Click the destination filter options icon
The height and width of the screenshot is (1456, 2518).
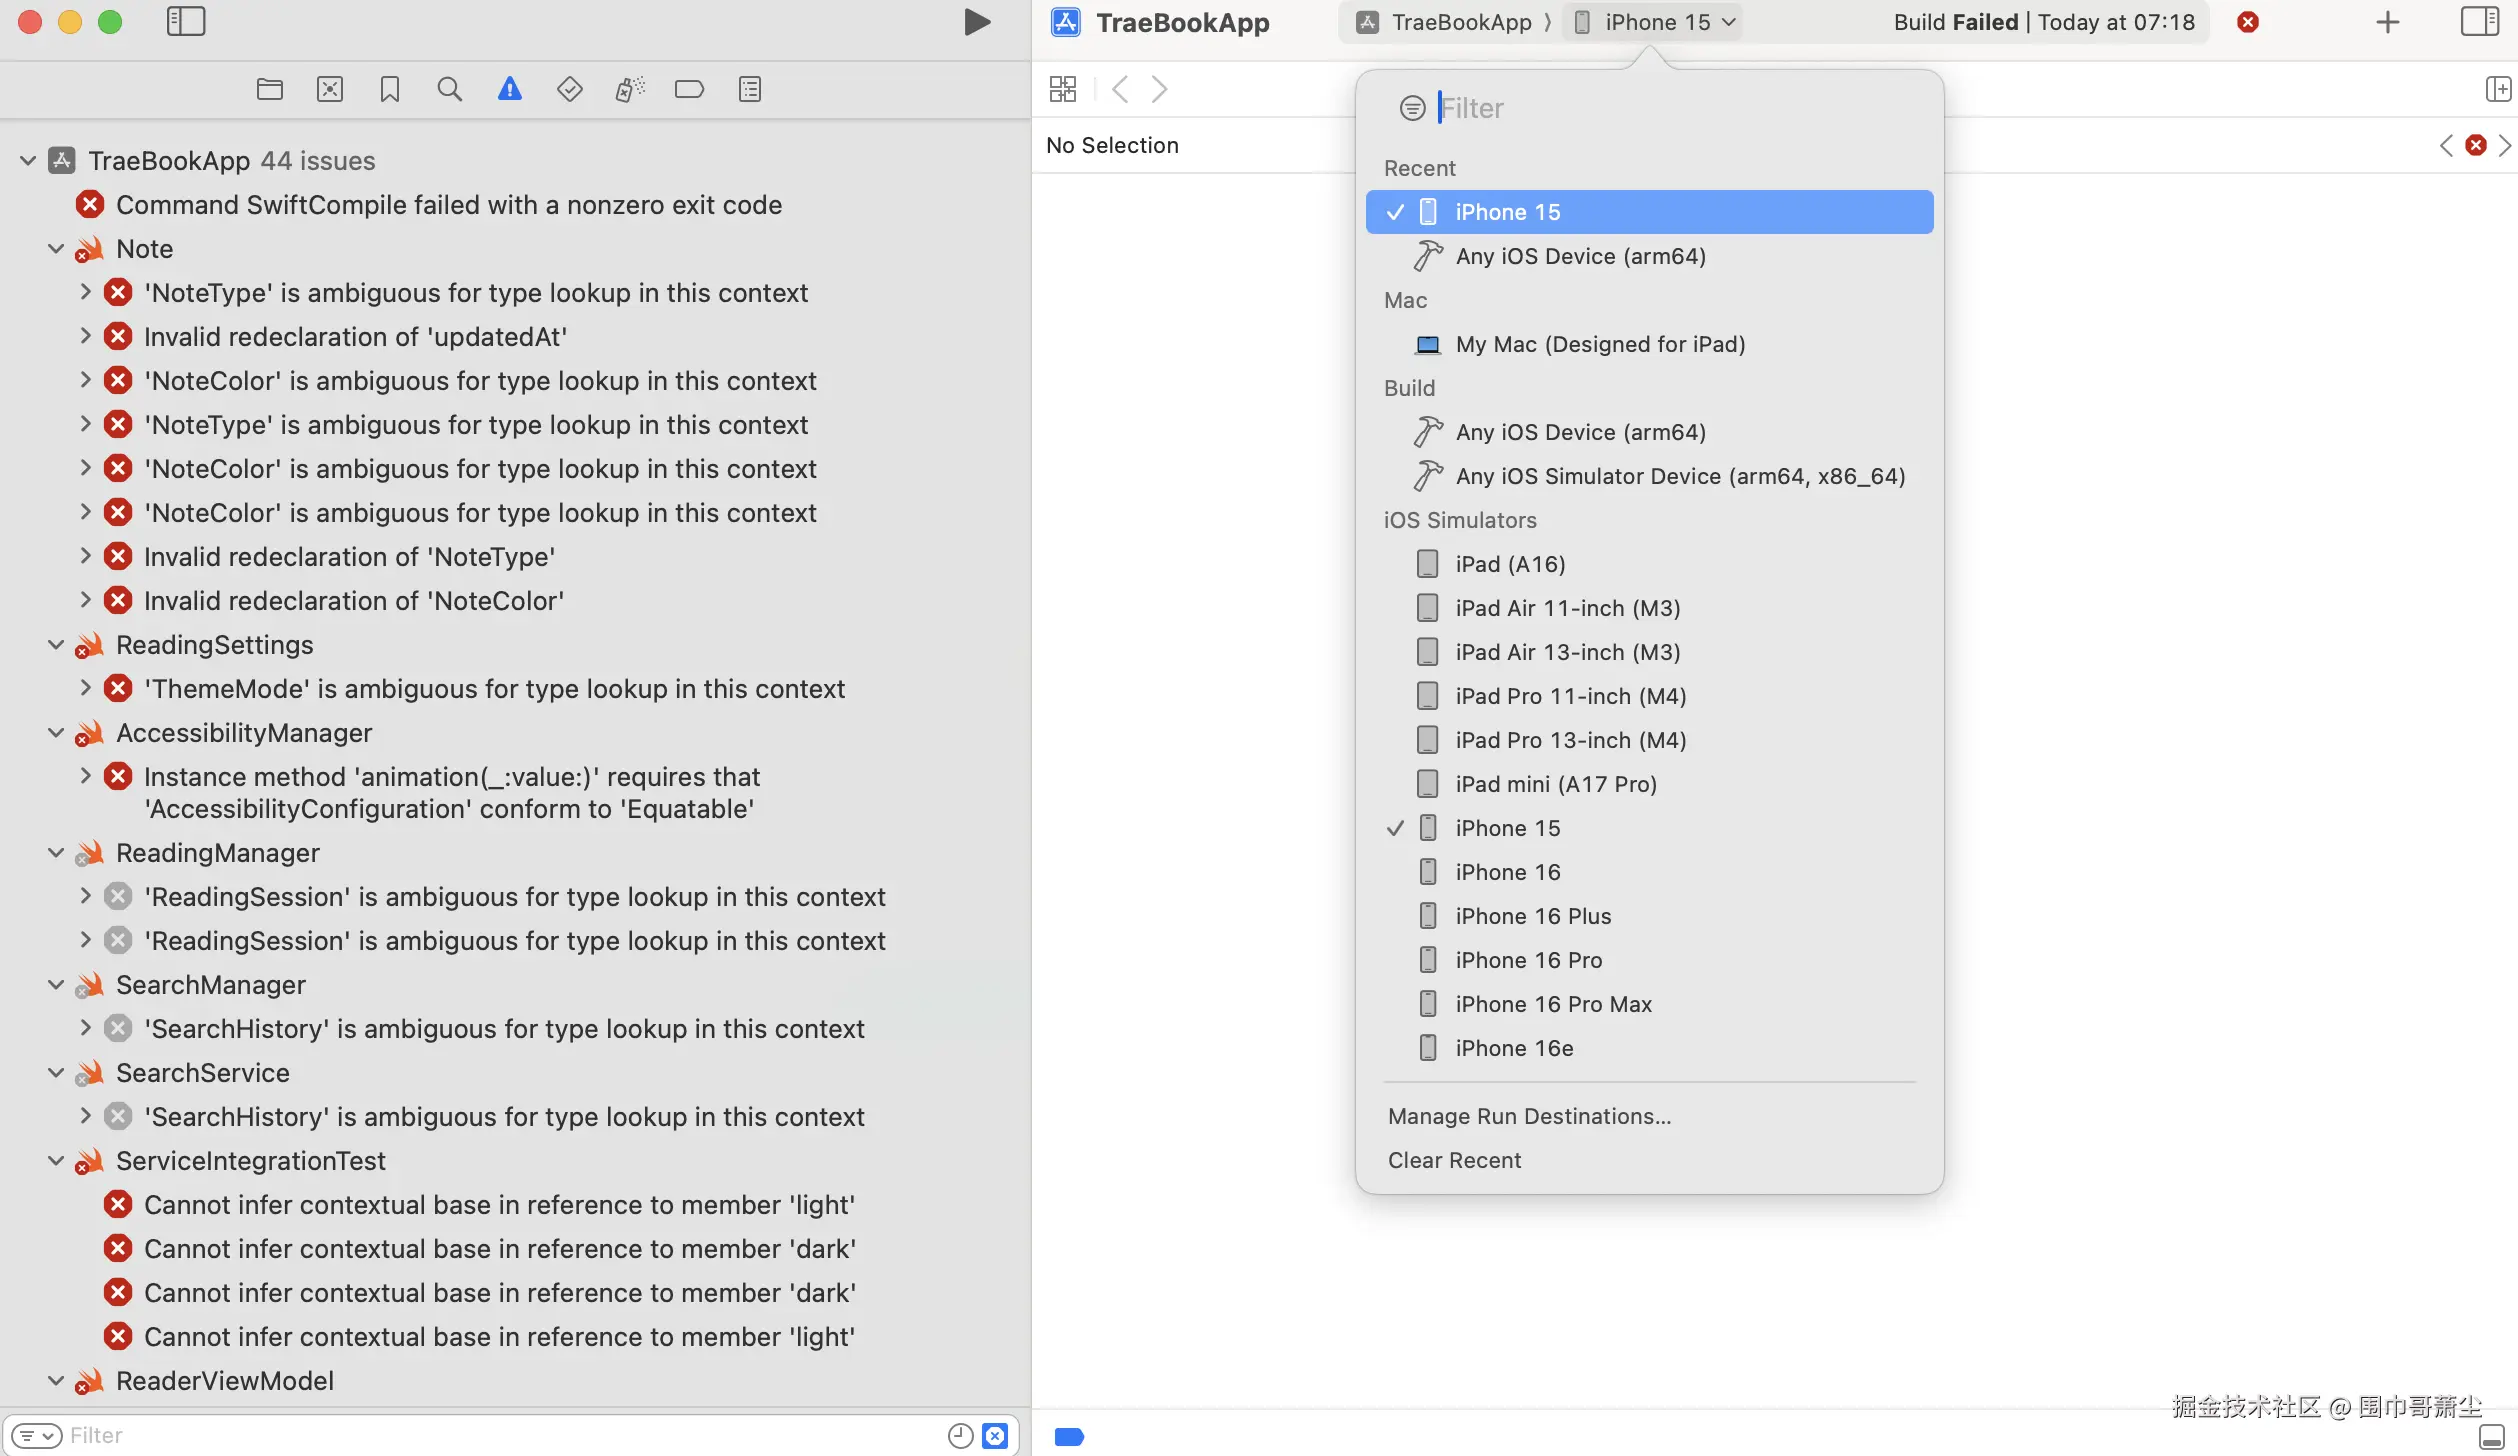point(1412,108)
